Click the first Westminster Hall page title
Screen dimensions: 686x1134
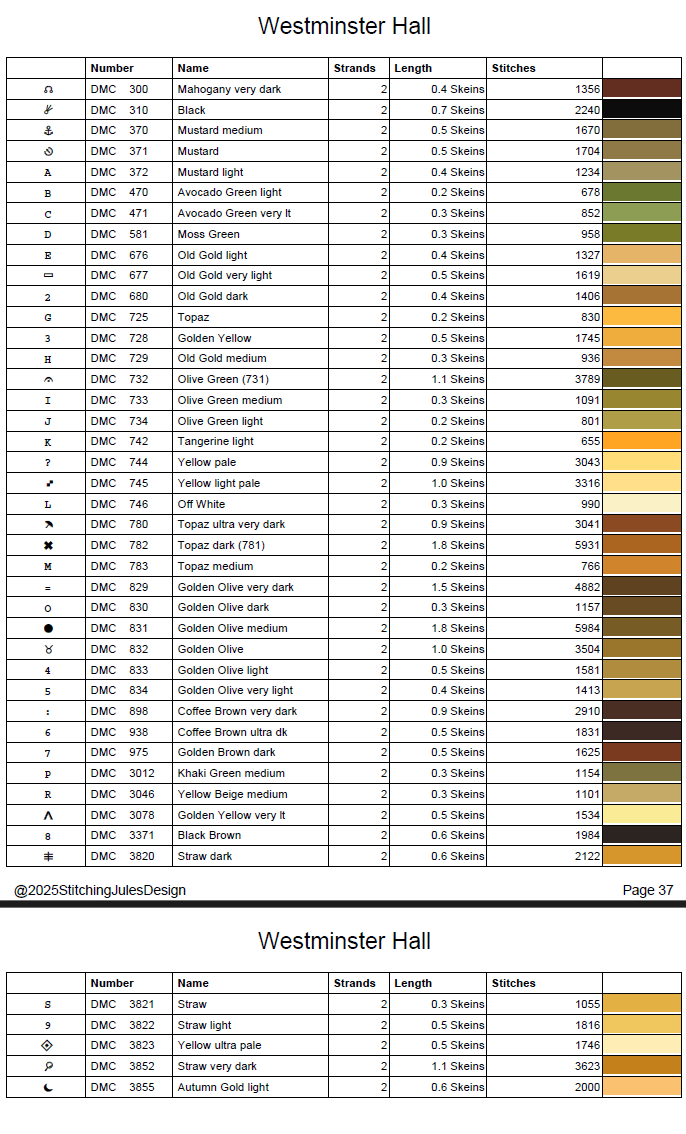tap(344, 26)
